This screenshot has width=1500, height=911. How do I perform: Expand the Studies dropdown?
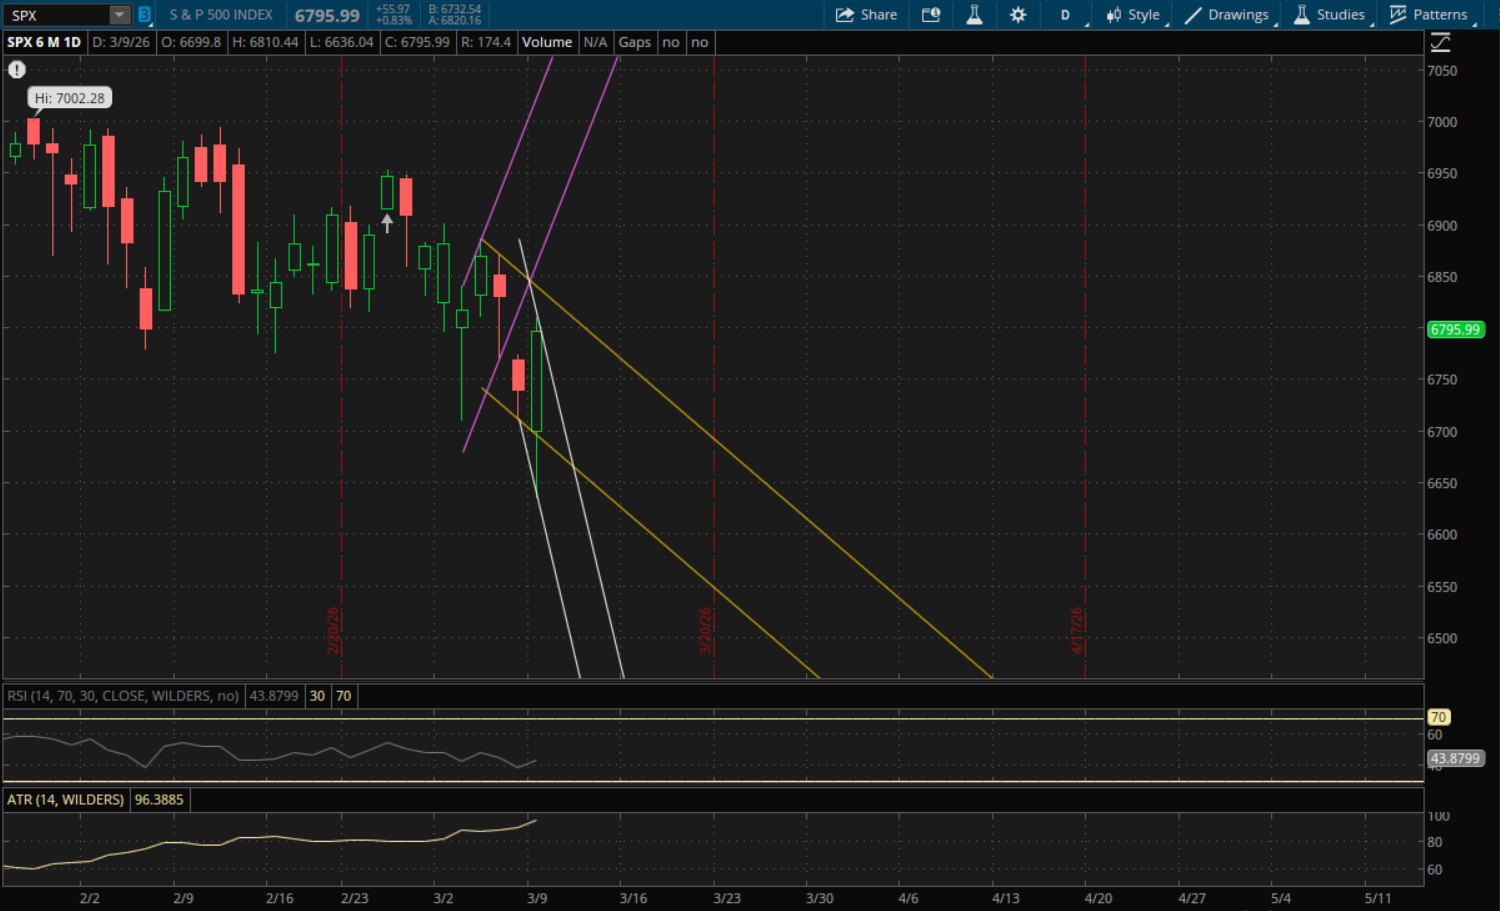pos(1329,15)
